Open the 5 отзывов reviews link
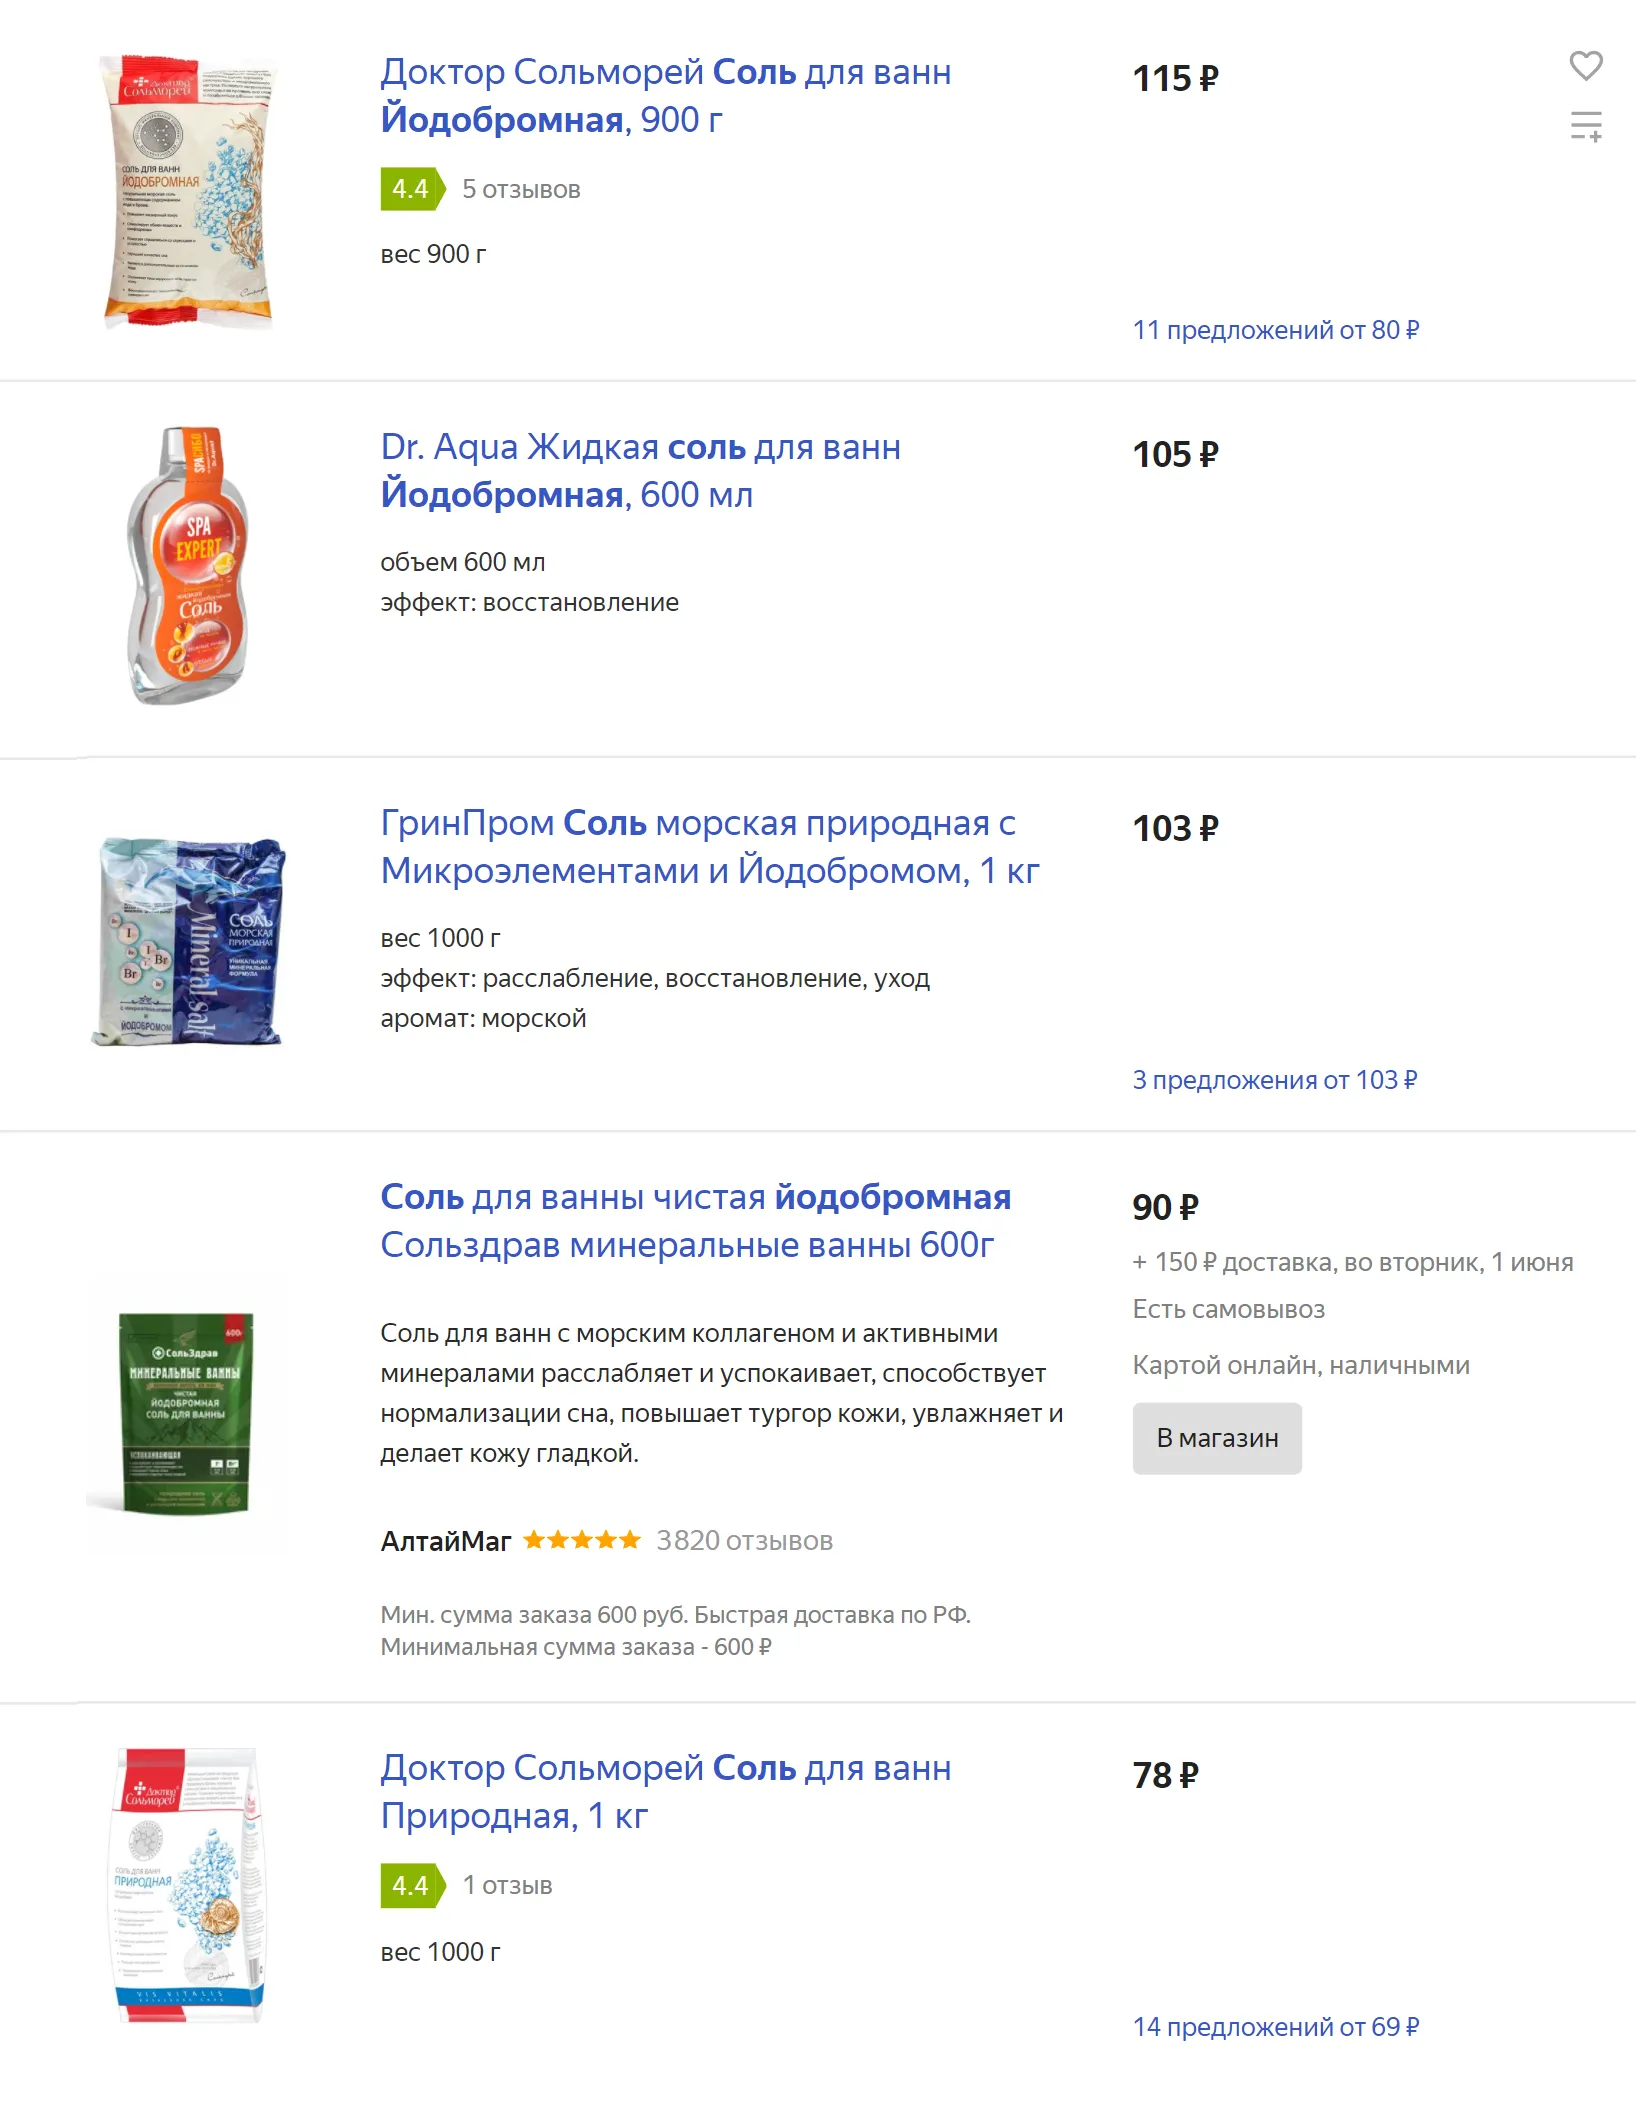This screenshot has height=2108, width=1636. 521,190
